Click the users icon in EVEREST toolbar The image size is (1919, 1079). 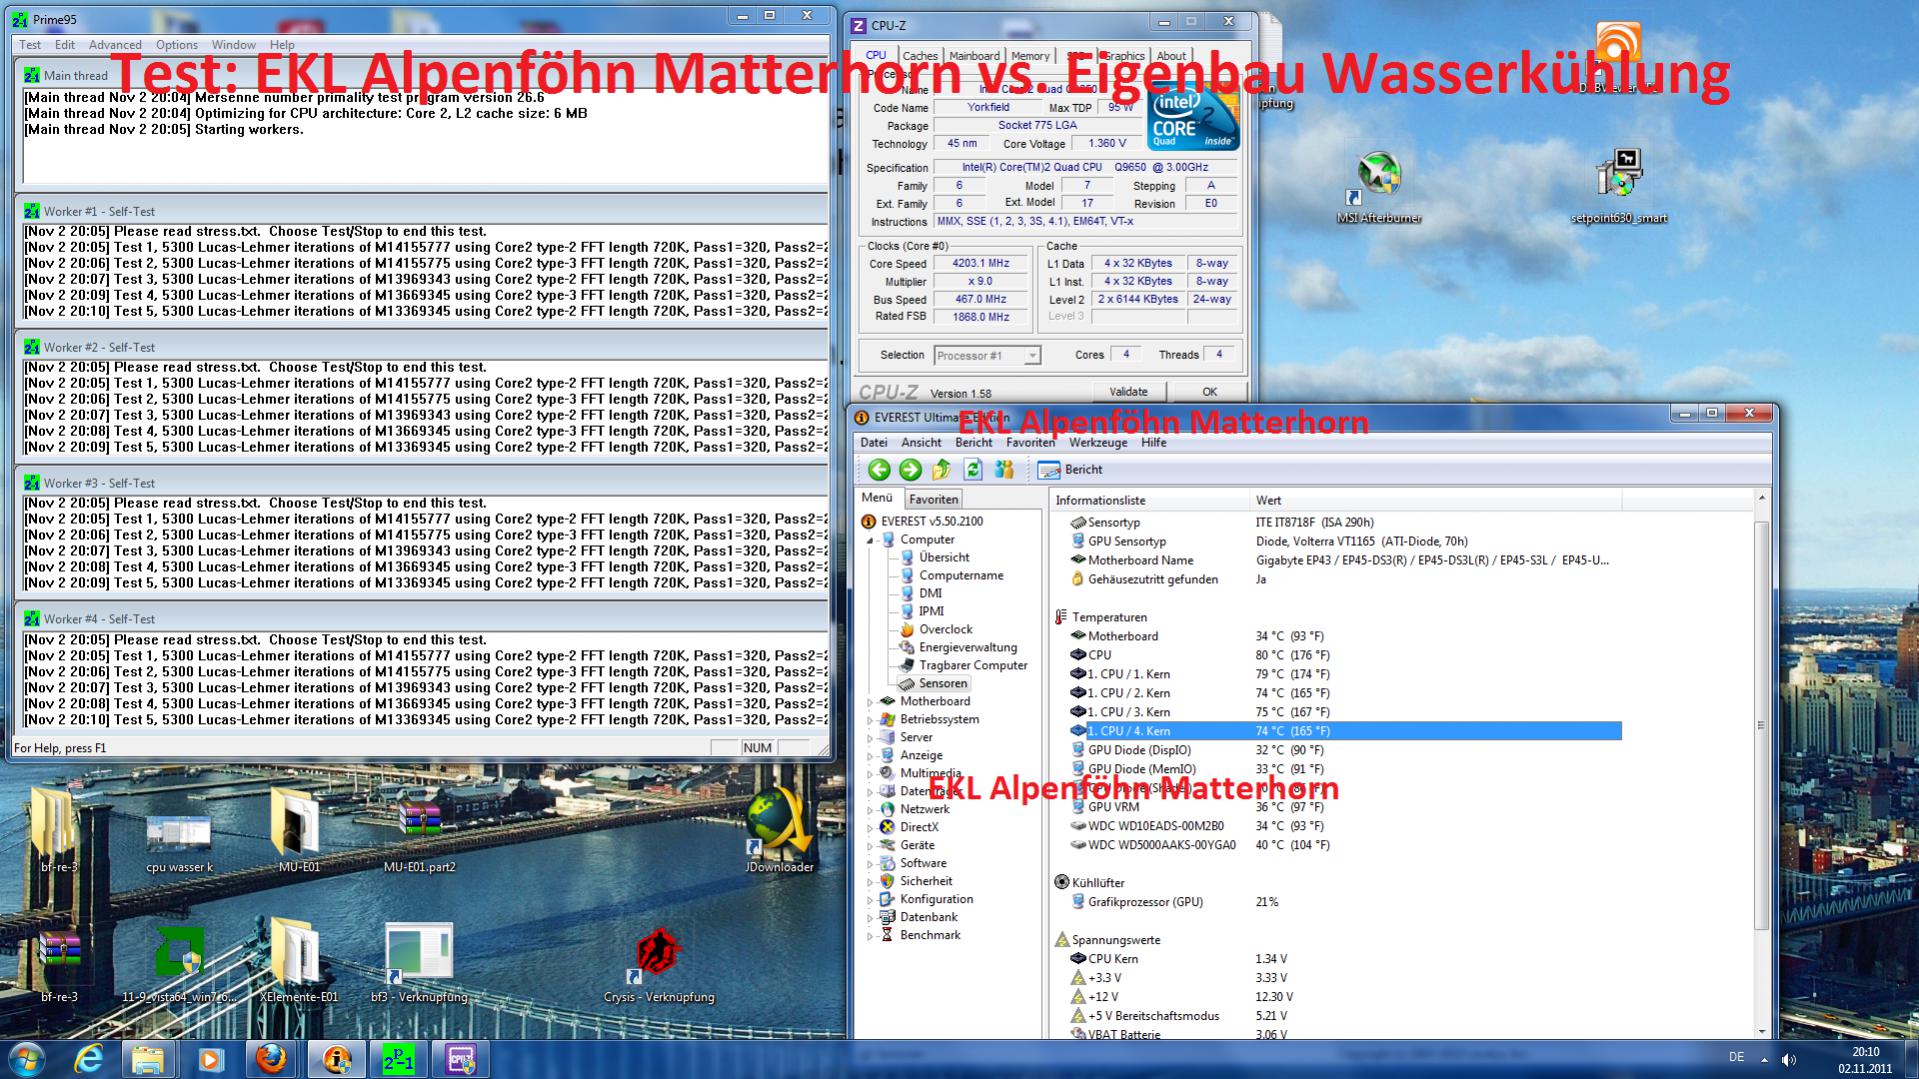pos(1004,469)
